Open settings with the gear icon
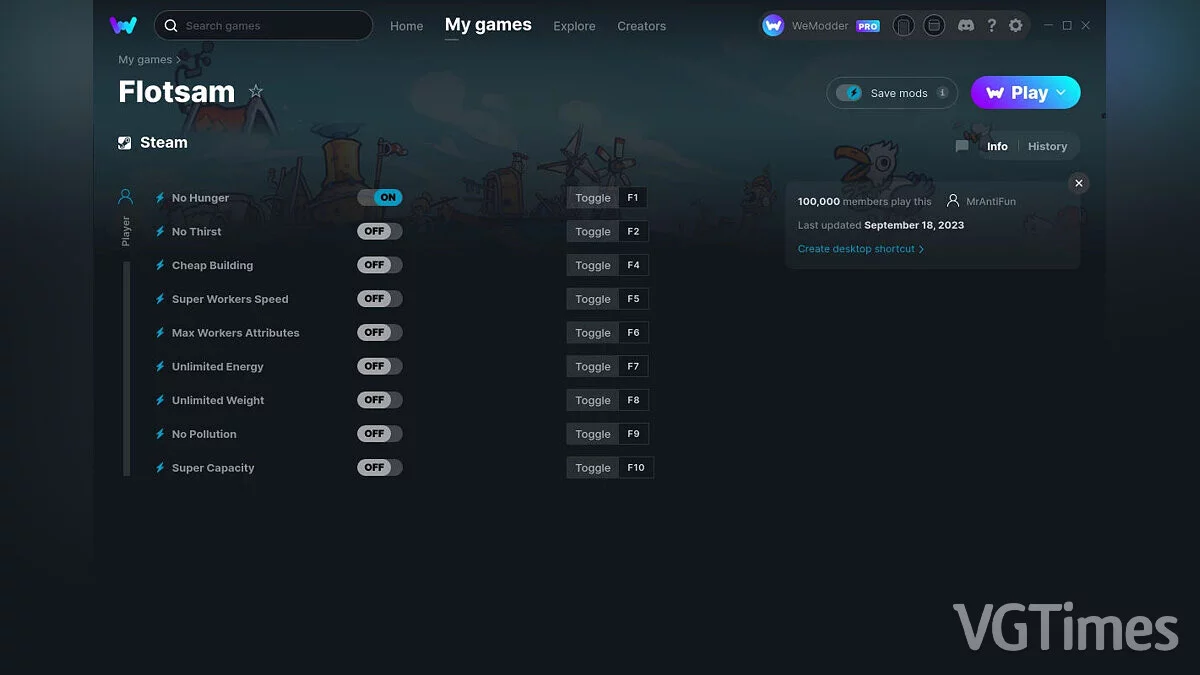This screenshot has height=675, width=1200. click(1016, 25)
